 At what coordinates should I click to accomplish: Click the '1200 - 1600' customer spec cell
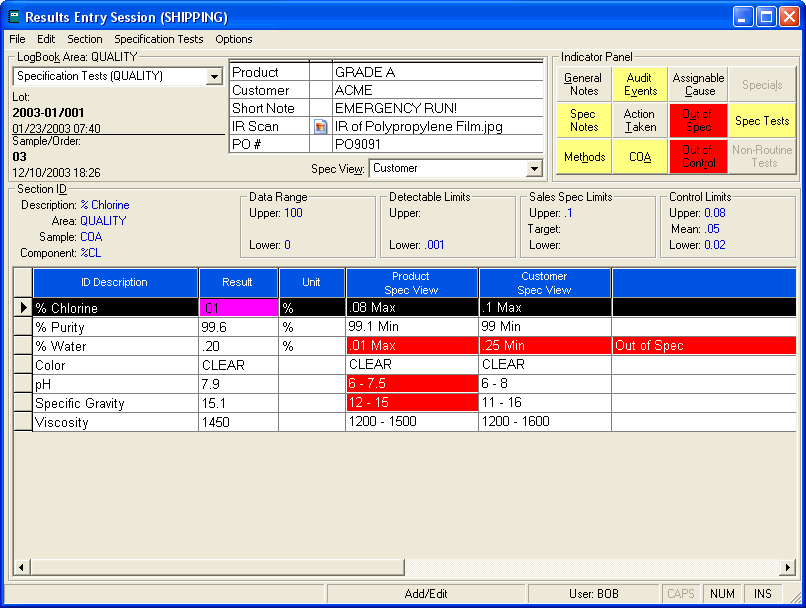point(545,421)
